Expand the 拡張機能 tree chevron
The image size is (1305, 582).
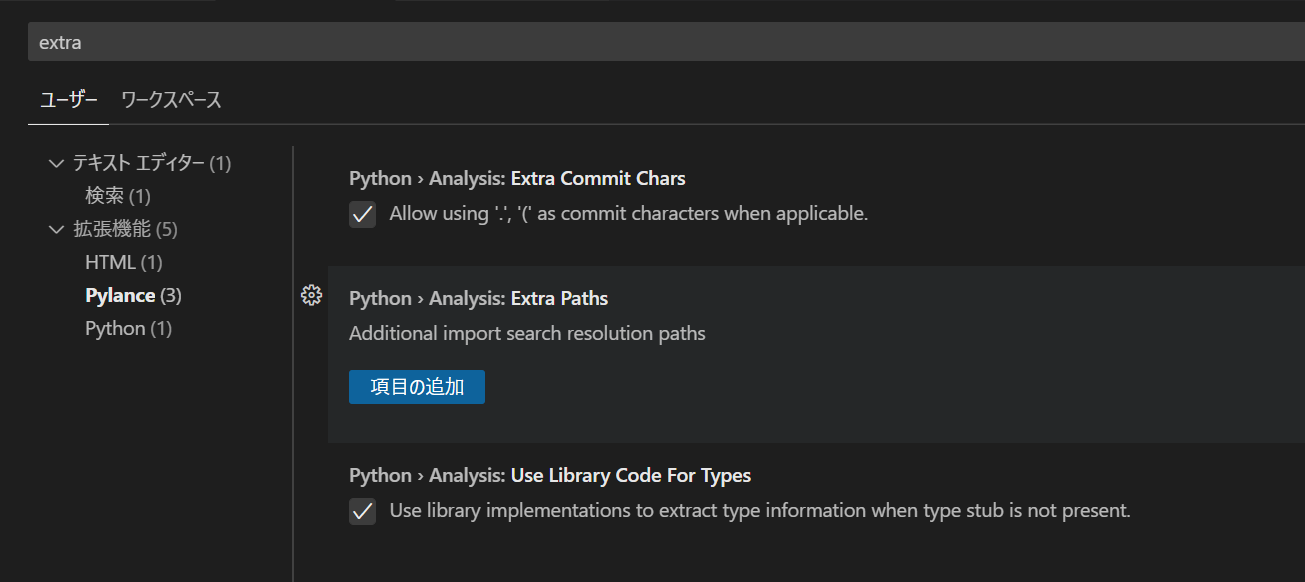(56, 229)
